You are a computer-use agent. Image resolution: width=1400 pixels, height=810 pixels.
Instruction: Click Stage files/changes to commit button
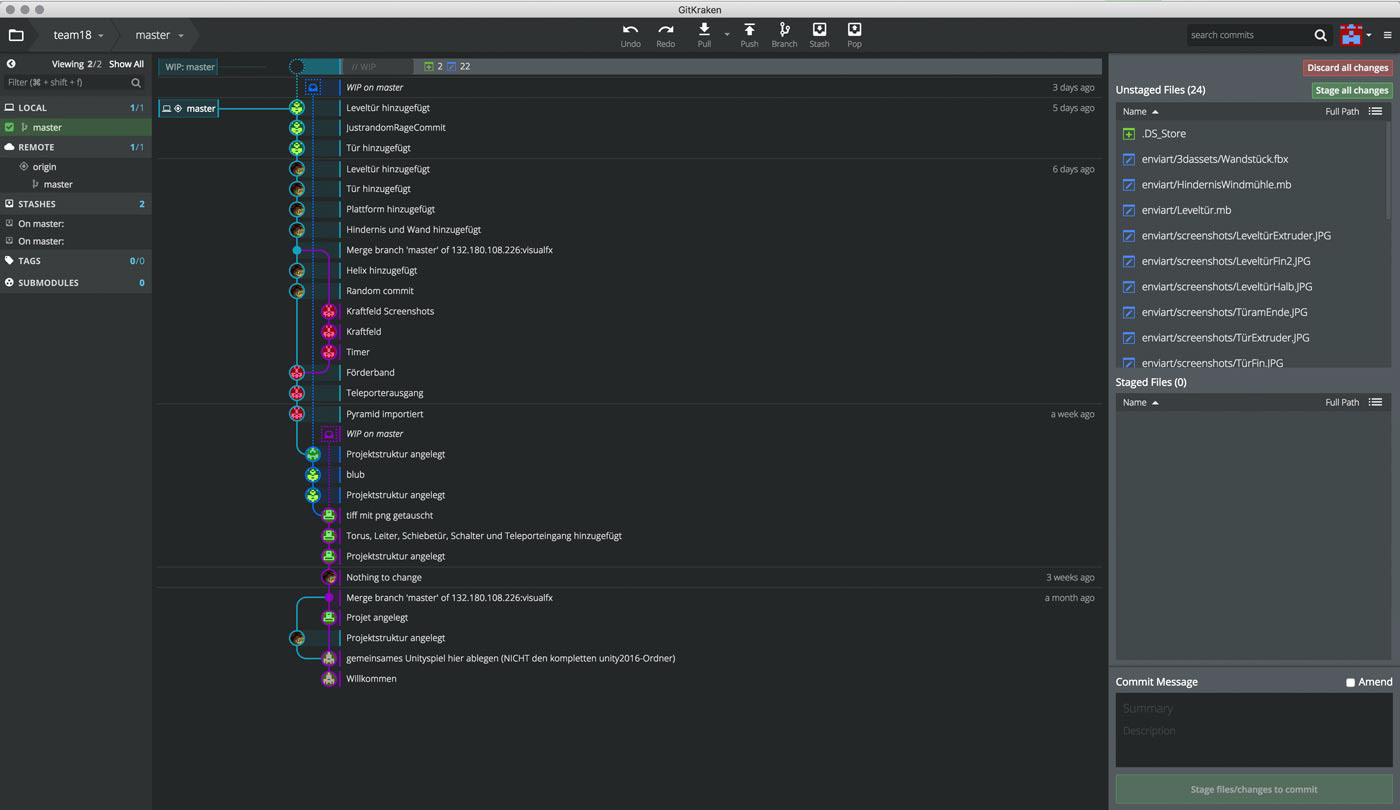pos(1253,789)
